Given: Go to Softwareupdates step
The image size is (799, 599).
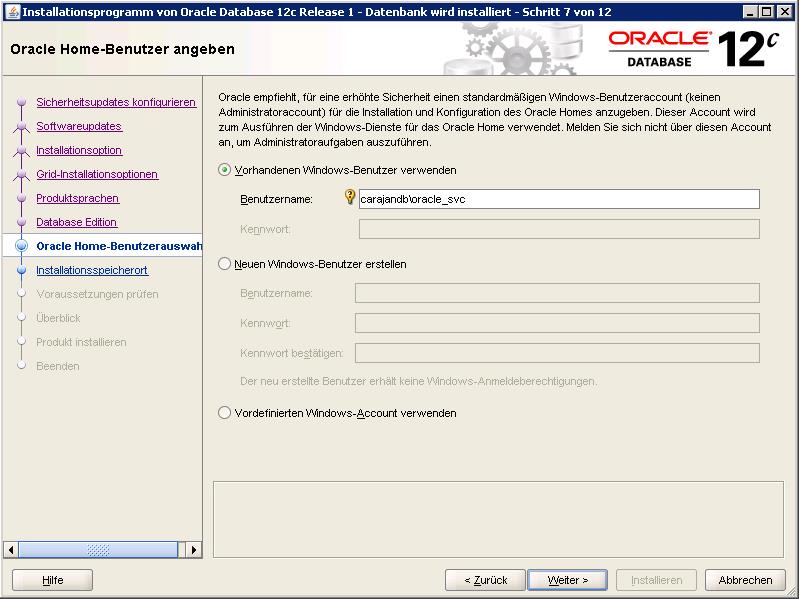Looking at the screenshot, I should point(79,126).
